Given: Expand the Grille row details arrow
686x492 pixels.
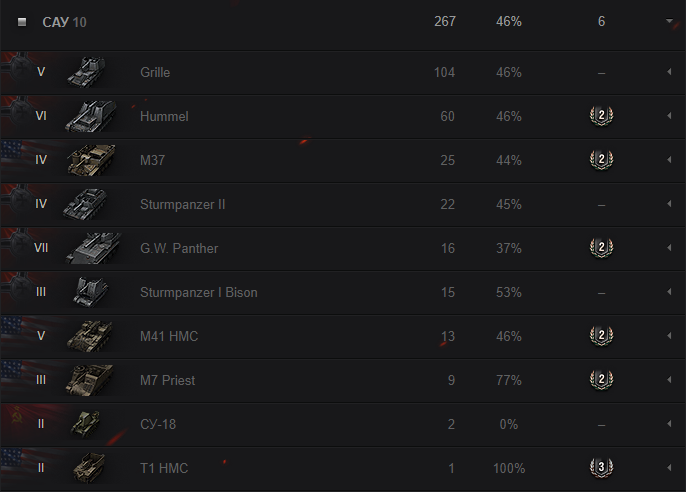Looking at the screenshot, I should 668,73.
